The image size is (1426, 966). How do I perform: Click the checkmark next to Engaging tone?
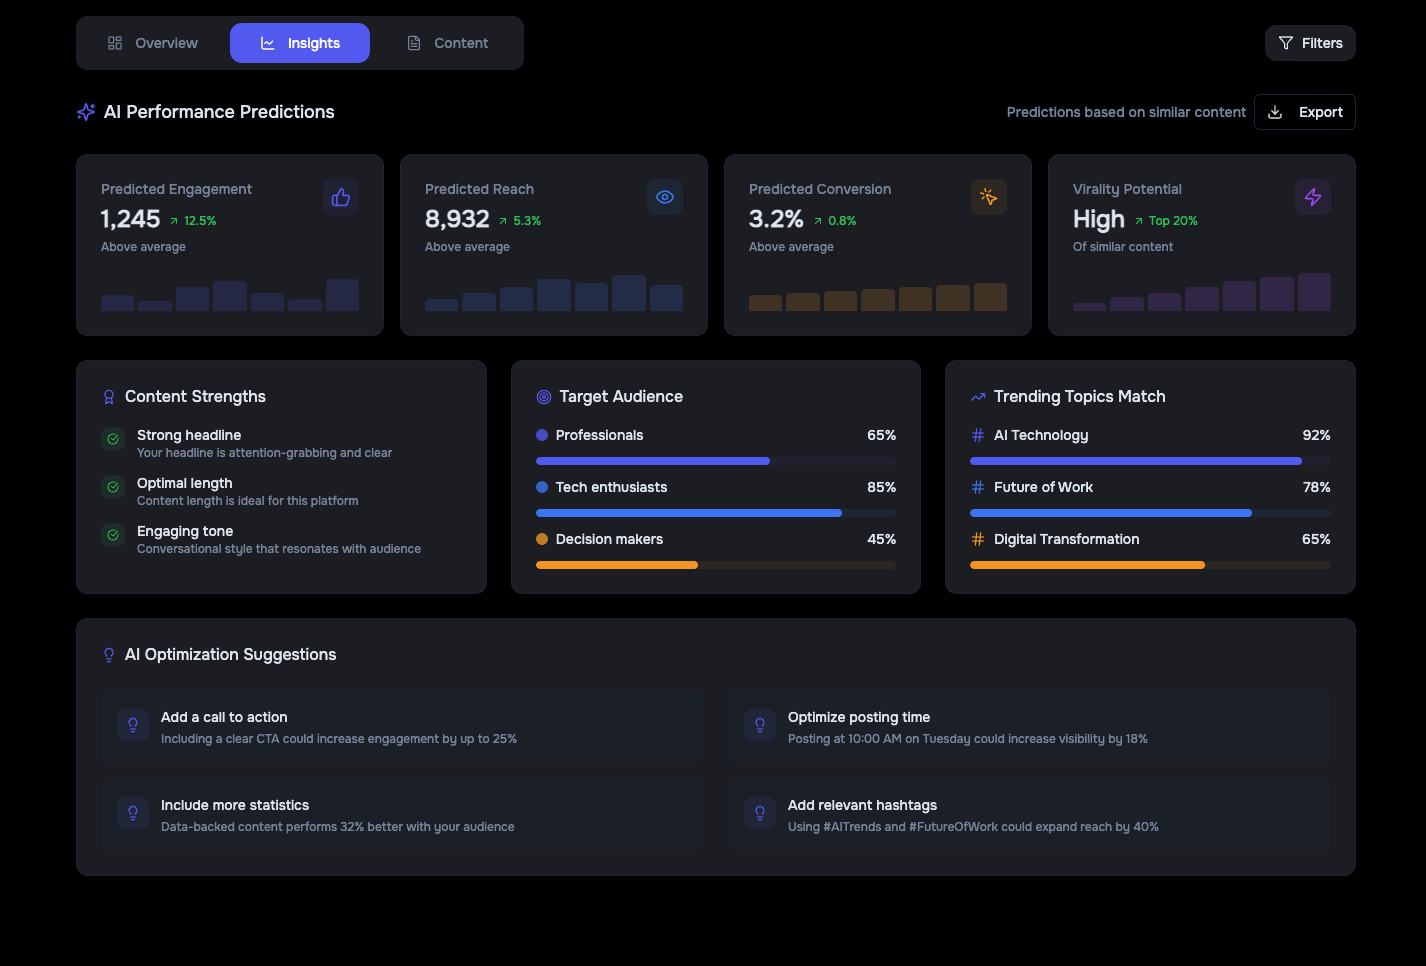112,535
